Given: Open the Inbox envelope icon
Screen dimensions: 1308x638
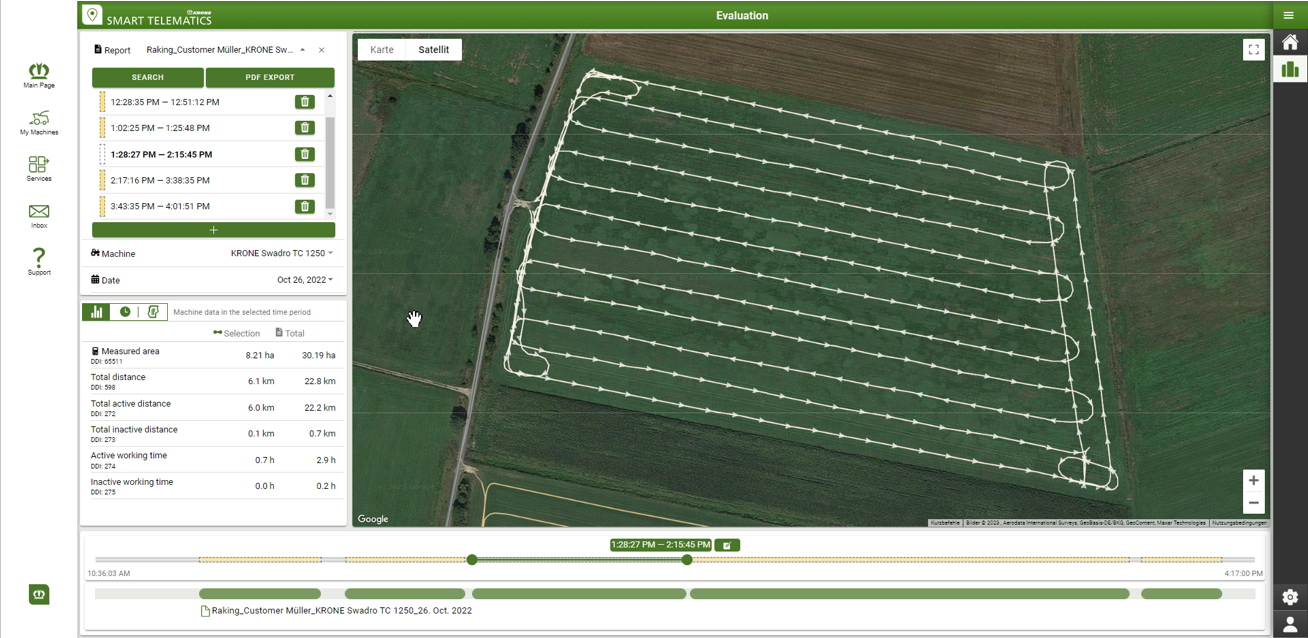Looking at the screenshot, I should 39,213.
